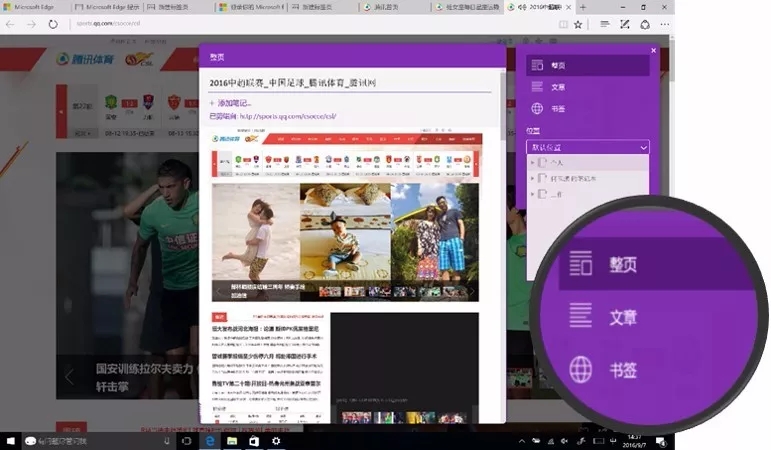This screenshot has height=450, width=771.
Task: Open the clipped source URL link
Action: click(288, 117)
